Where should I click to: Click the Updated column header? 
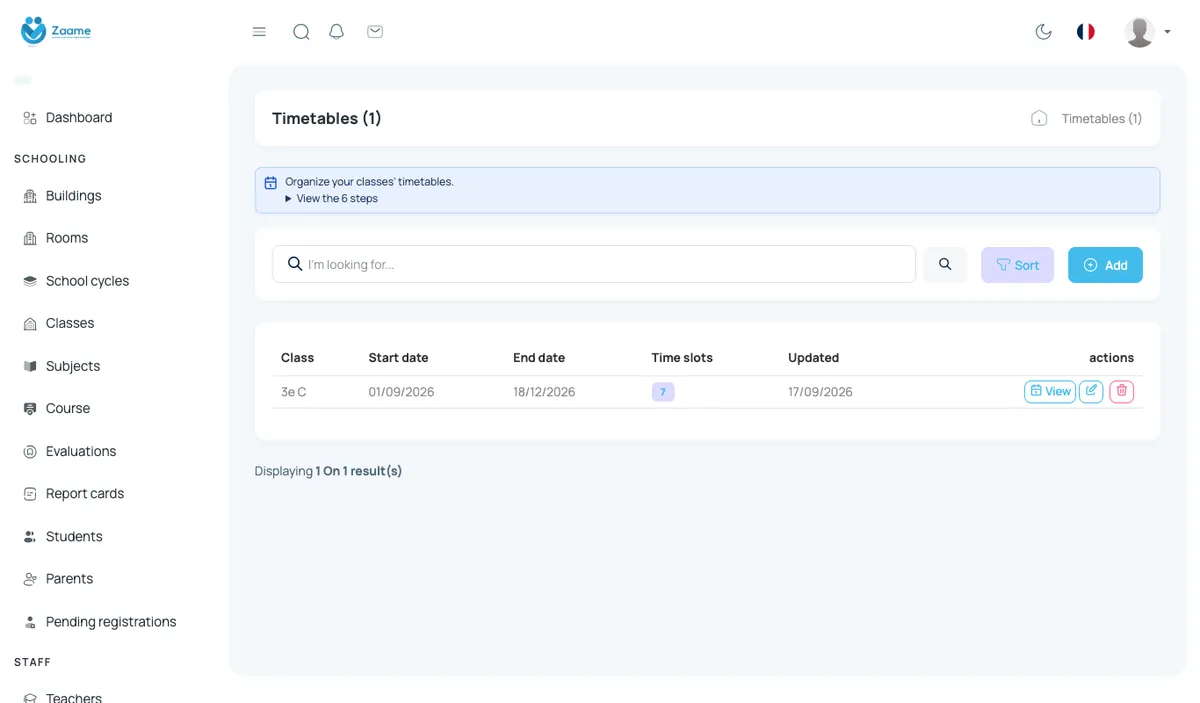click(x=814, y=358)
